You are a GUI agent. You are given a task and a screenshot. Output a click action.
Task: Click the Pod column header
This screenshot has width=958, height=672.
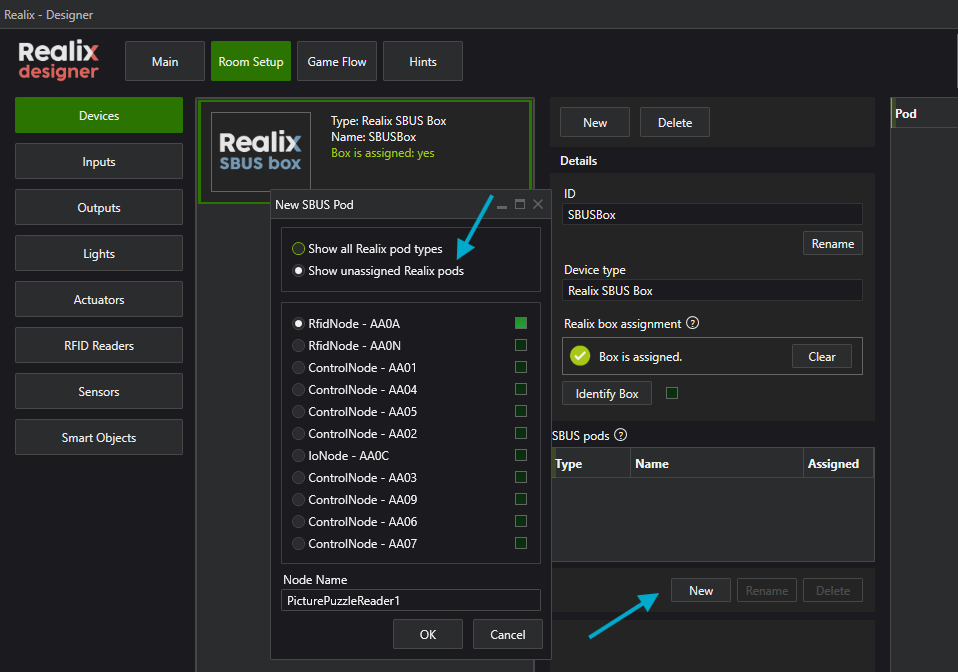[924, 114]
